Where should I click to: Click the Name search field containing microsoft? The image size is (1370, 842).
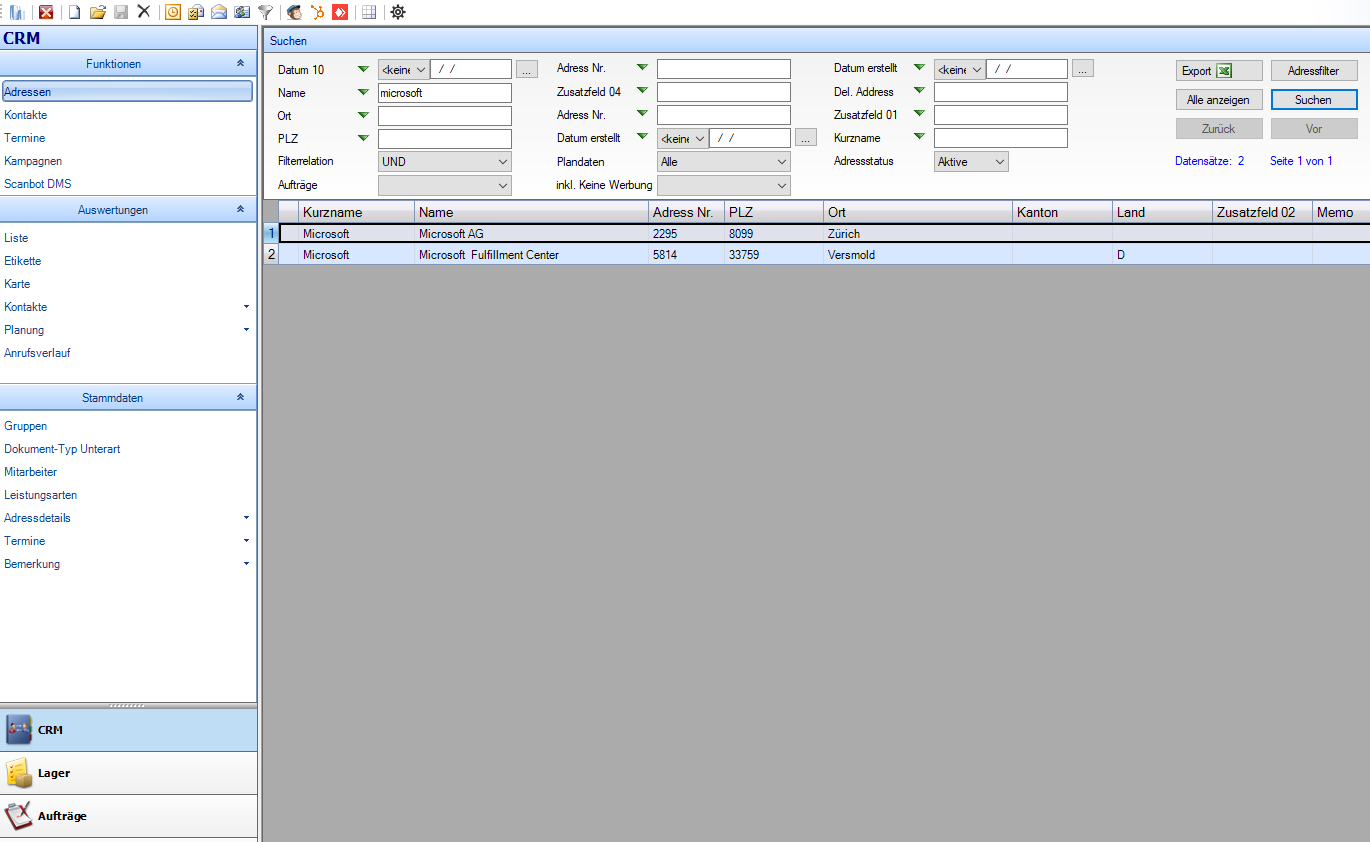click(444, 92)
